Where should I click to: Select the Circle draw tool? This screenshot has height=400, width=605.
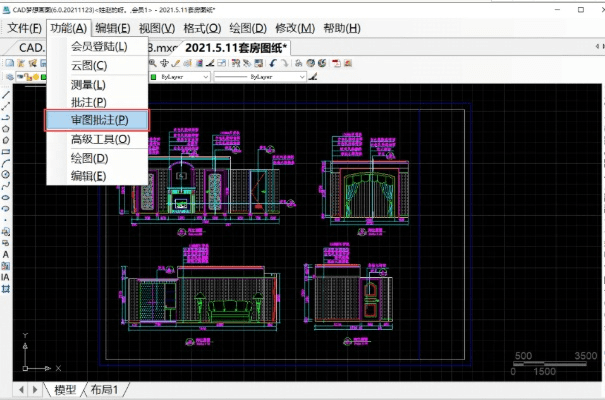point(6,174)
